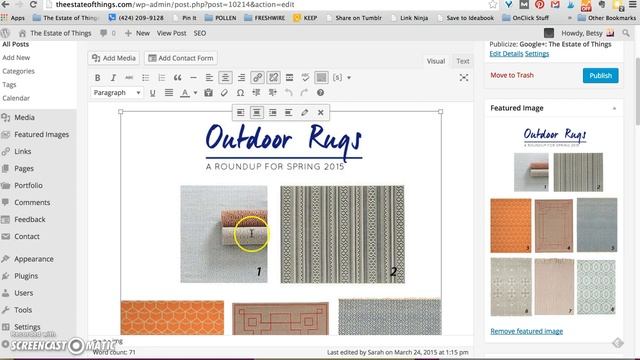This screenshot has width=640, height=360.
Task: Set no alignment in image toolbar
Action: coord(289,113)
